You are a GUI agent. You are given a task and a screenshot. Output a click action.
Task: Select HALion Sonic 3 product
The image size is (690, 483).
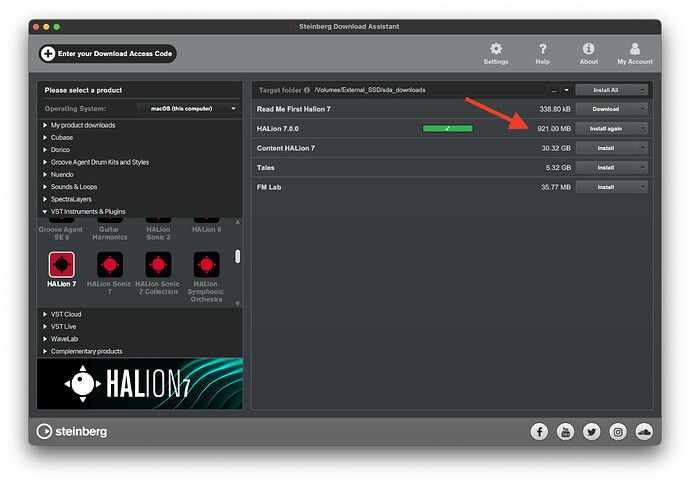click(158, 229)
